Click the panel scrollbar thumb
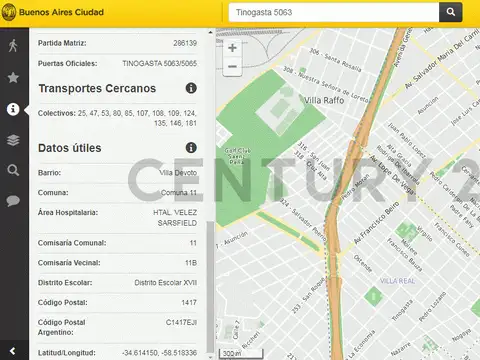Screen dimensions: 480x360 [210, 287]
